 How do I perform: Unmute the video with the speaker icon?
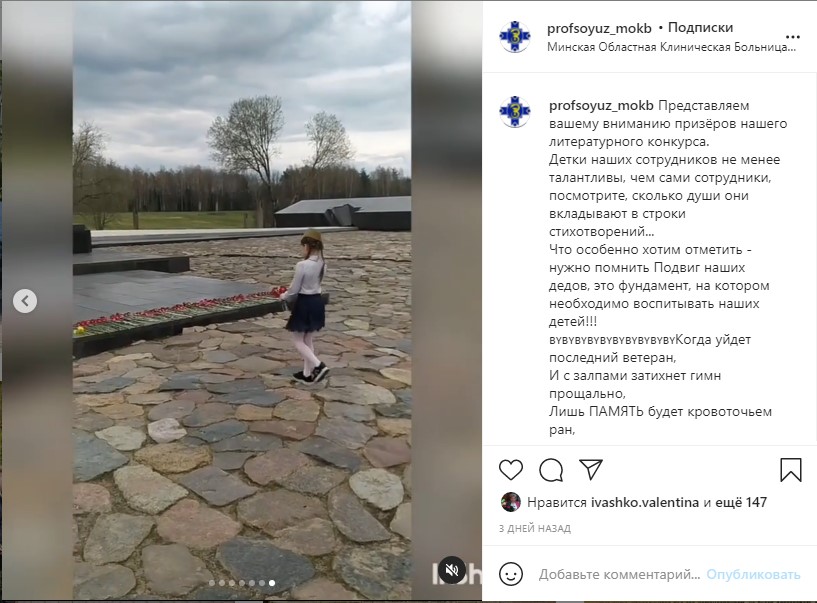(452, 570)
